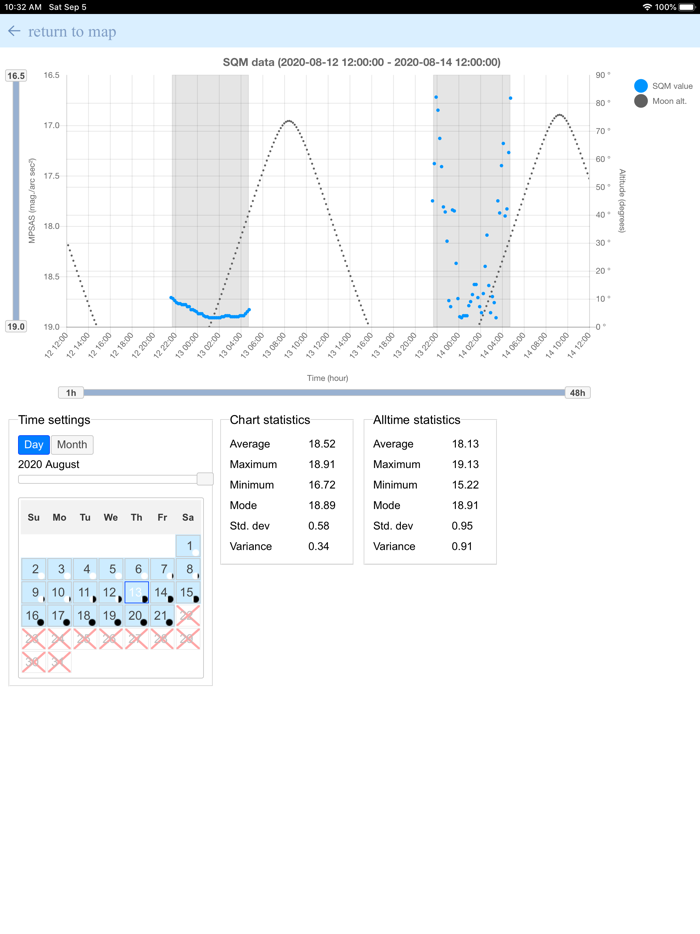This screenshot has width=700, height=934.
Task: Select August 3 in the calendar
Action: click(x=60, y=569)
